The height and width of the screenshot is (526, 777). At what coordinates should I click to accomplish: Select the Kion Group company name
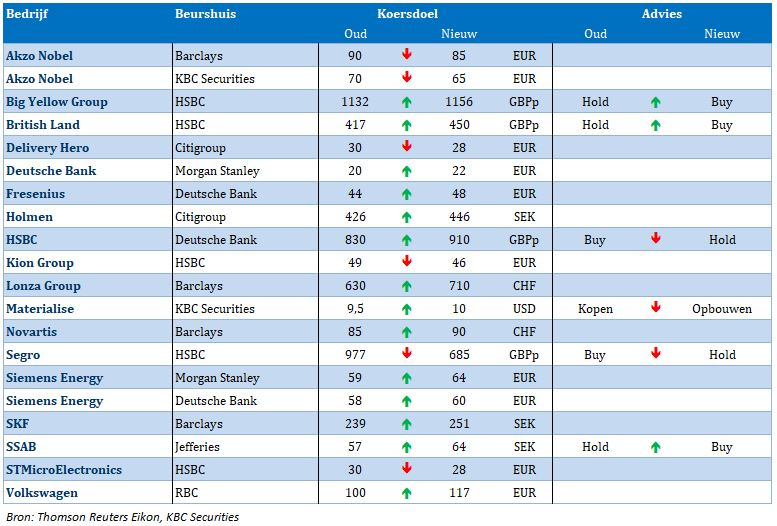(x=40, y=263)
